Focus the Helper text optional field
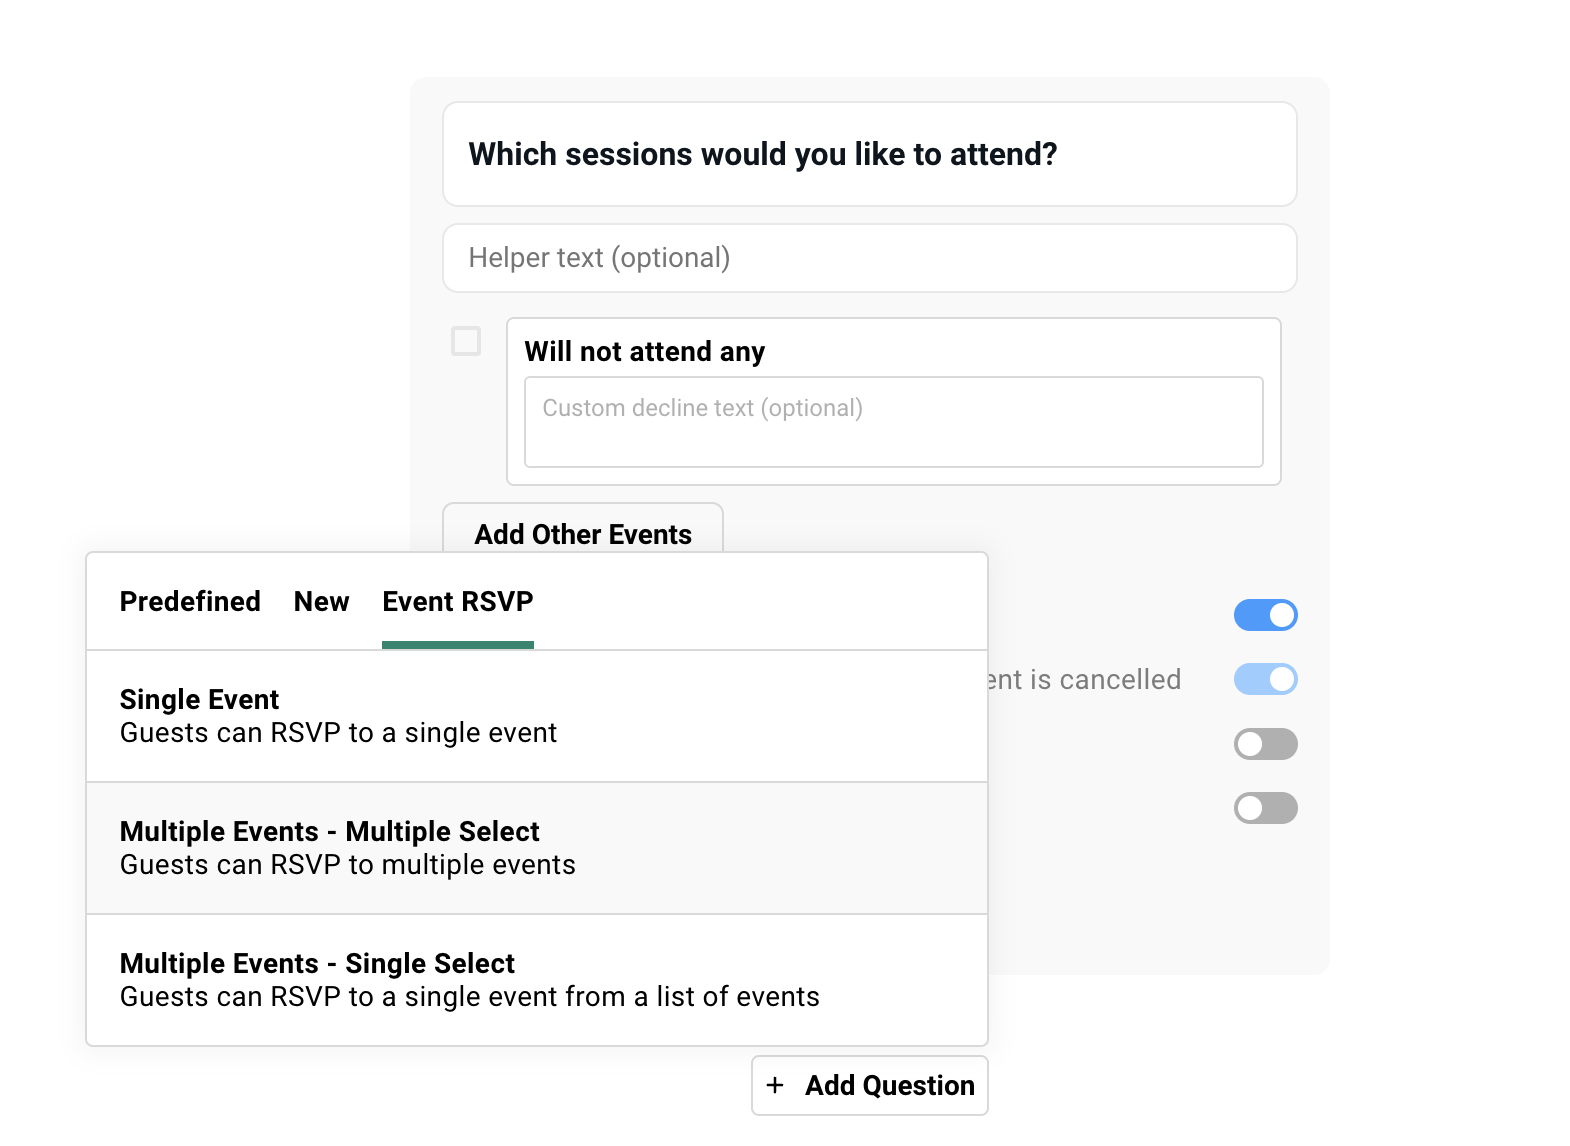 pos(868,258)
